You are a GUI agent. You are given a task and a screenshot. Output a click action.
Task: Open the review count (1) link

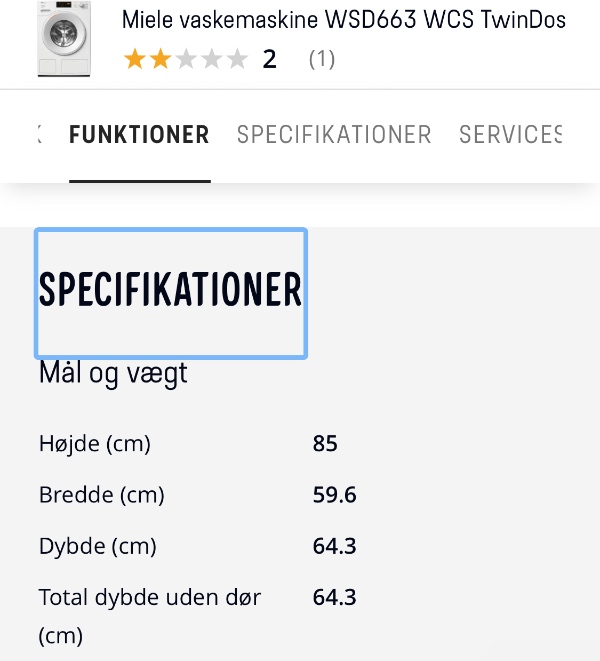[321, 60]
